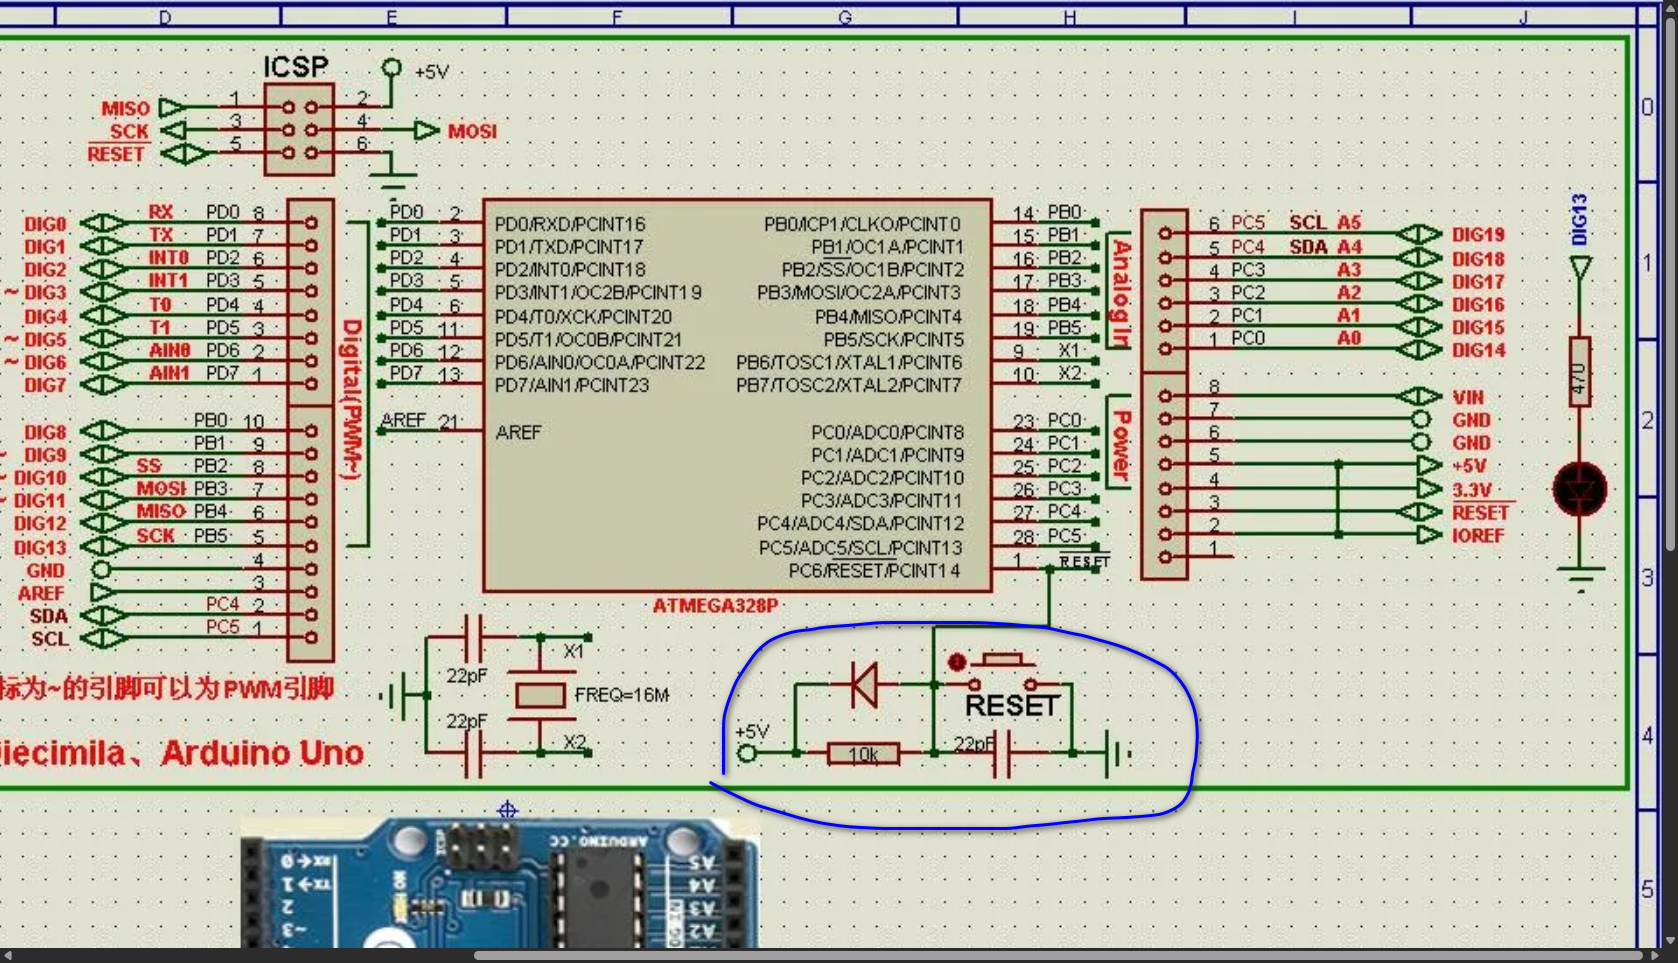Click the 16MHz crystal oscillator component
The height and width of the screenshot is (963, 1678).
(540, 695)
